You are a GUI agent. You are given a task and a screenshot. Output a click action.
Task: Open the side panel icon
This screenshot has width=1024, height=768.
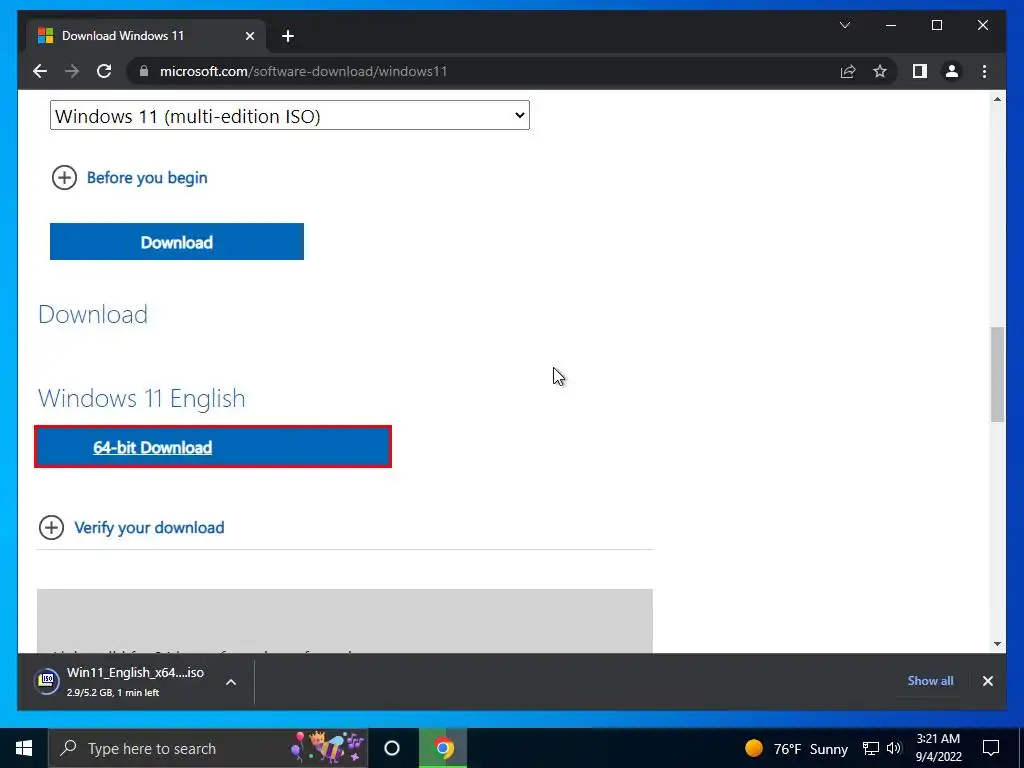(x=920, y=71)
